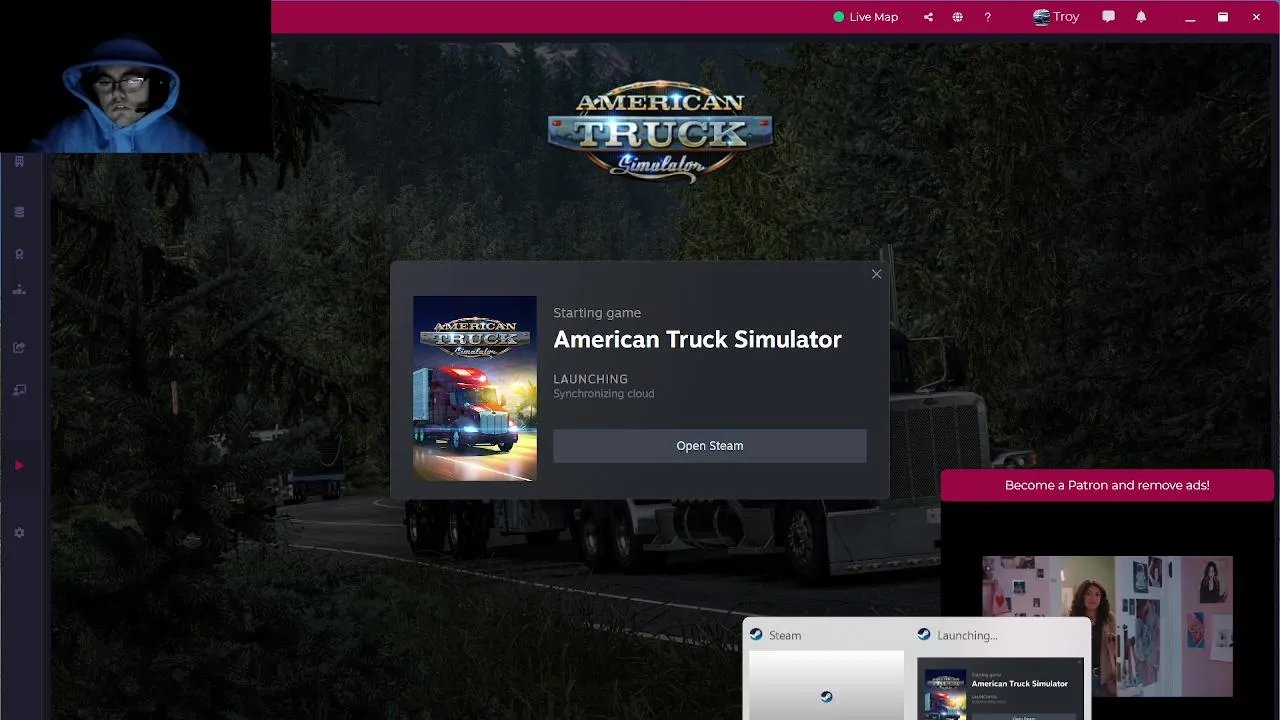Click the American Truck Simulator logo banner
Image resolution: width=1280 pixels, height=720 pixels.
pyautogui.click(x=660, y=131)
